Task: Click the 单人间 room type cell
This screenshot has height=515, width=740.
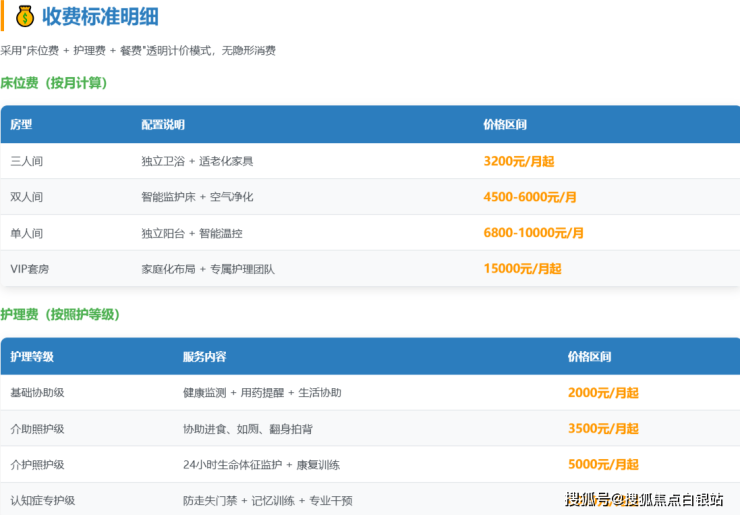Action: tap(27, 233)
